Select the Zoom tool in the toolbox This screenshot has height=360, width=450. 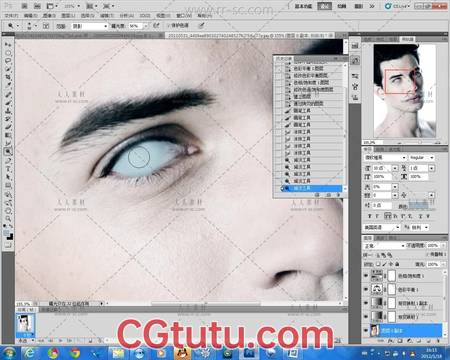(x=8, y=218)
